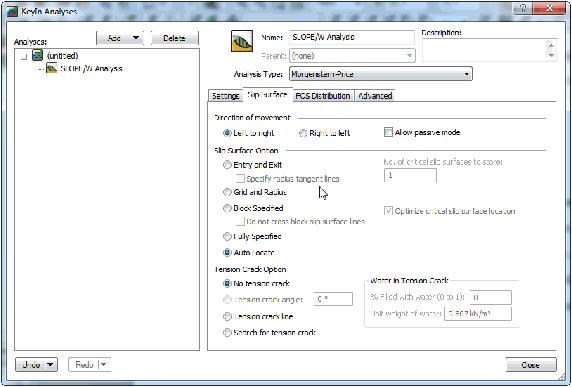Select Tension crack angle radio option
572x387 pixels.
(x=227, y=299)
